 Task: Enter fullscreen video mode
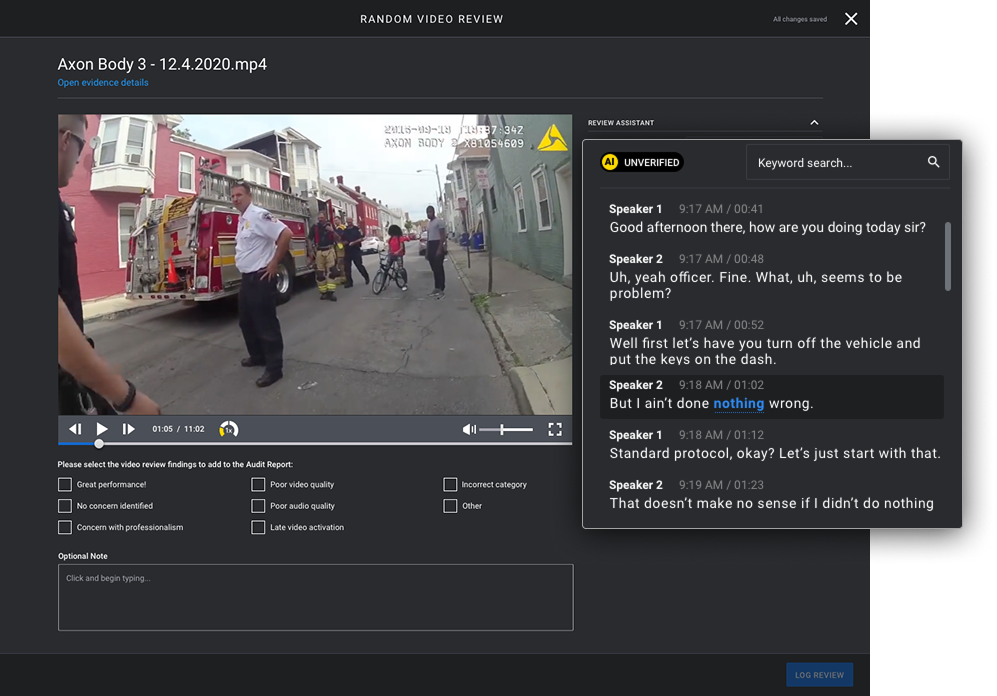coord(555,429)
